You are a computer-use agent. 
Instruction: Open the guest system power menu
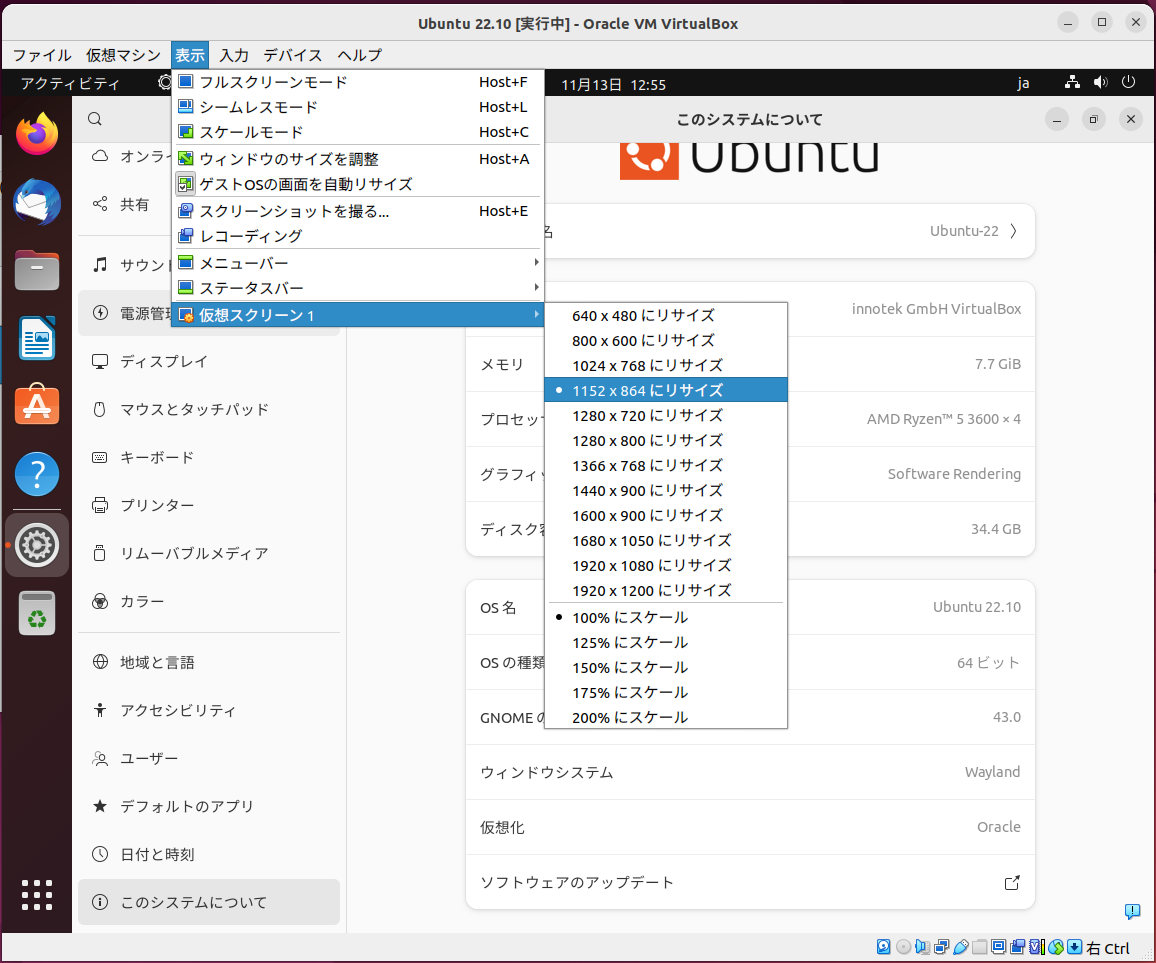(1129, 83)
